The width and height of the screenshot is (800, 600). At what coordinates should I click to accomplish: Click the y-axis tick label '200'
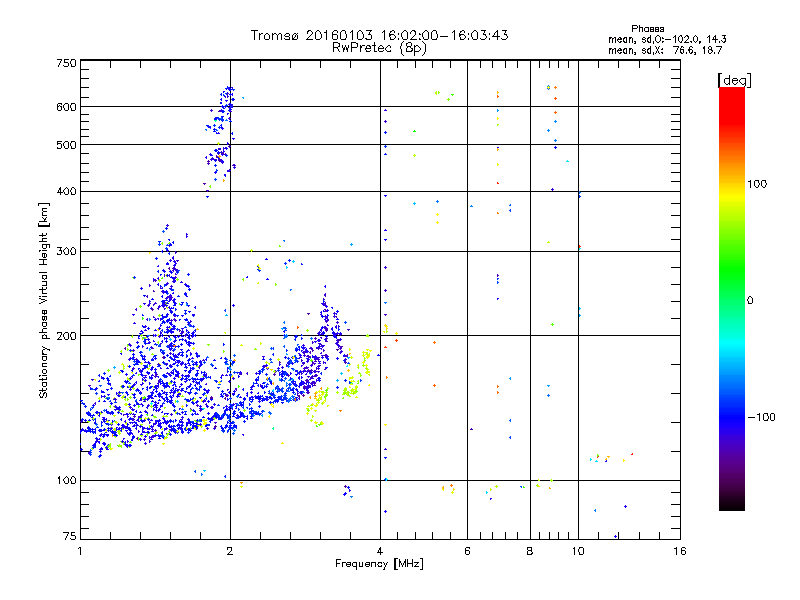(x=66, y=336)
